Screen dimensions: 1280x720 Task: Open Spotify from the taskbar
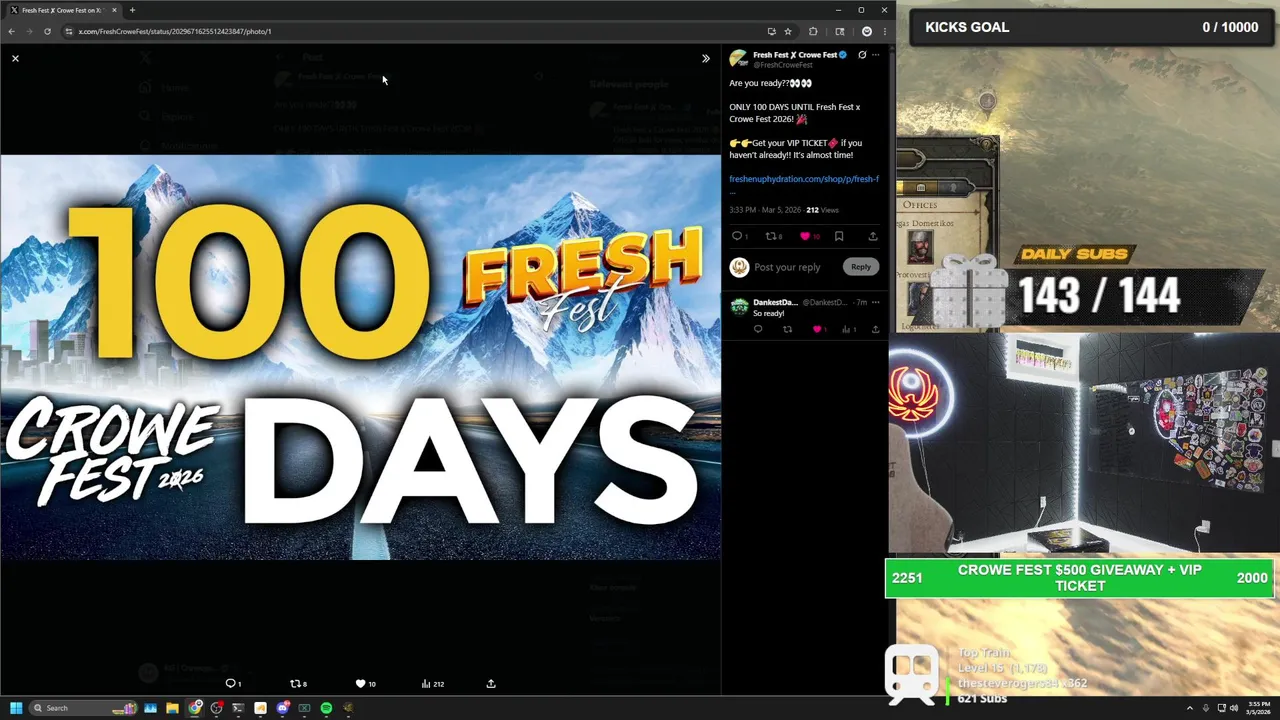(326, 708)
